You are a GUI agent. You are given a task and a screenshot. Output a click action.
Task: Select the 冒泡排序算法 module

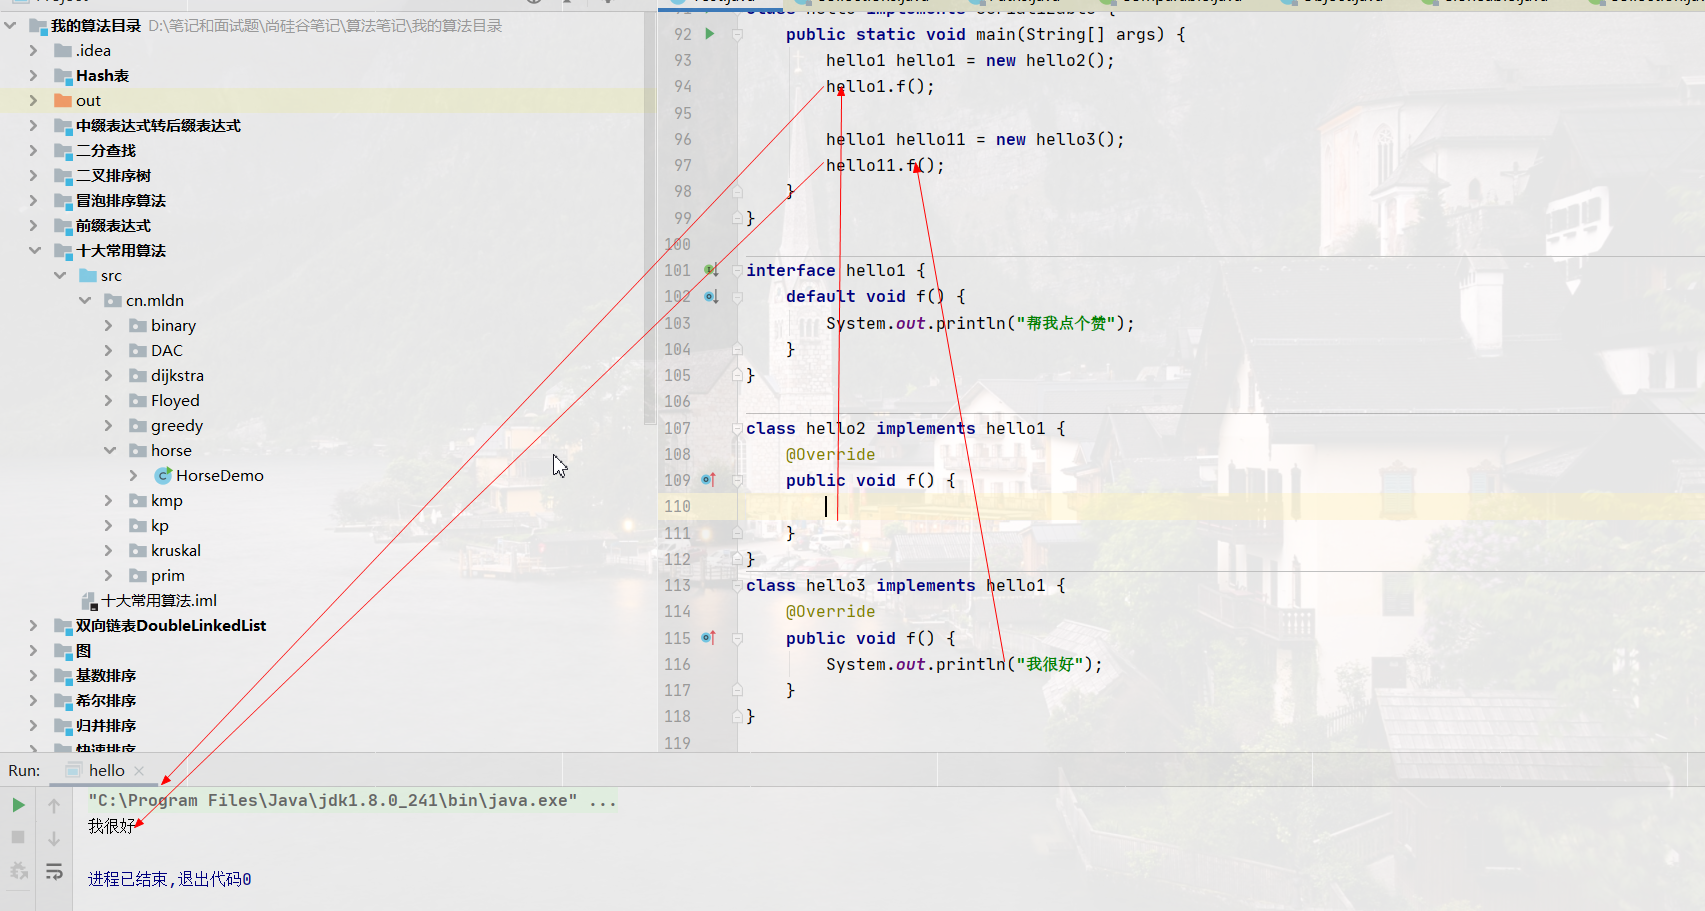click(121, 200)
